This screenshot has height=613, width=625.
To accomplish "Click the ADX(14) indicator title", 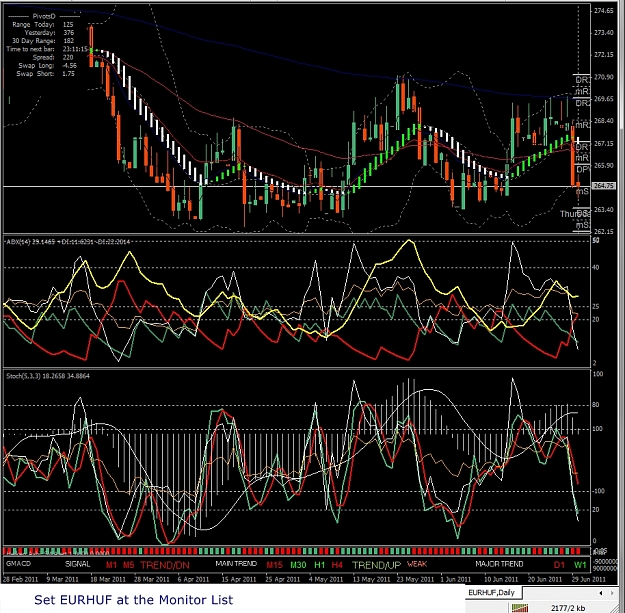I will (69, 242).
